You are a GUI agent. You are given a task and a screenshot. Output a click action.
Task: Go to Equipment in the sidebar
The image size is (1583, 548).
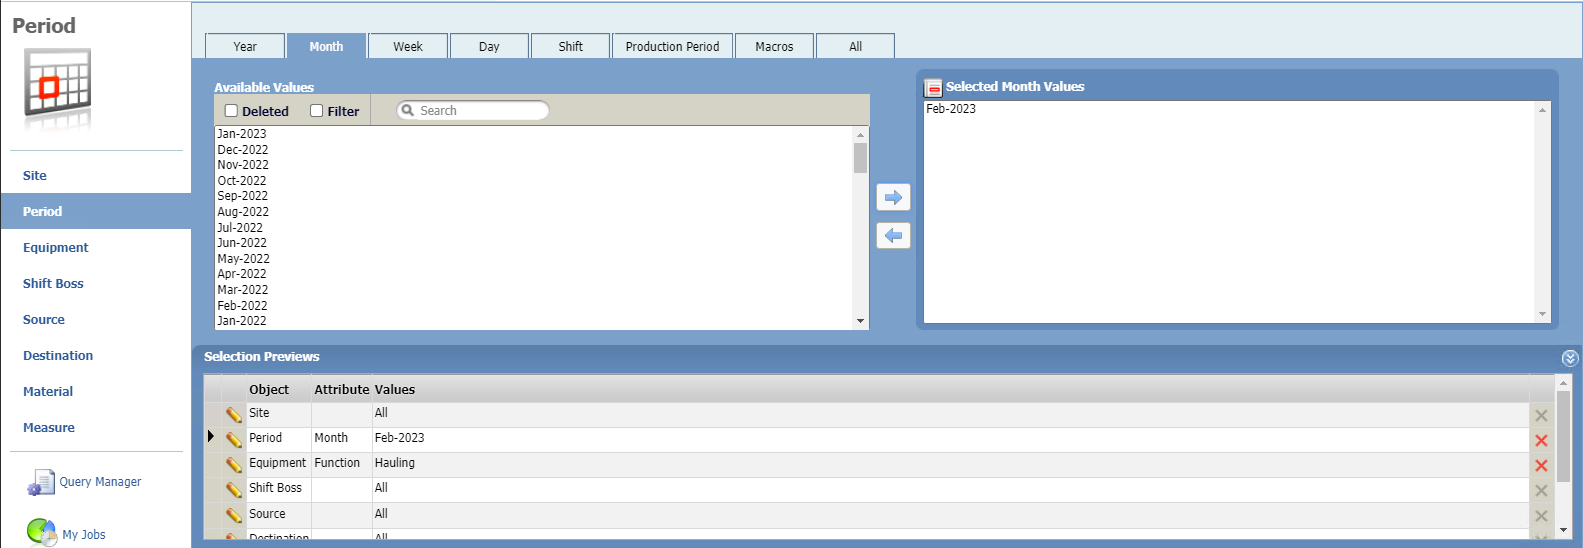(x=56, y=248)
